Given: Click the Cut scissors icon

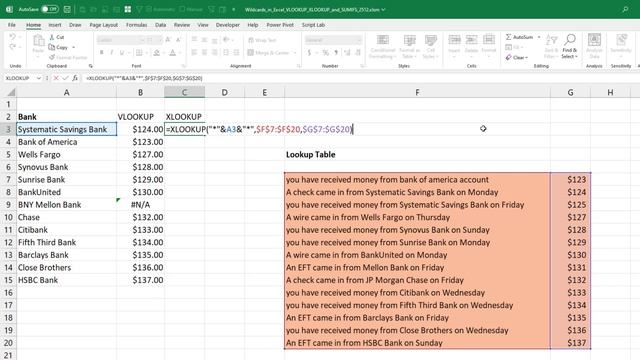Looking at the screenshot, I should pos(52,37).
